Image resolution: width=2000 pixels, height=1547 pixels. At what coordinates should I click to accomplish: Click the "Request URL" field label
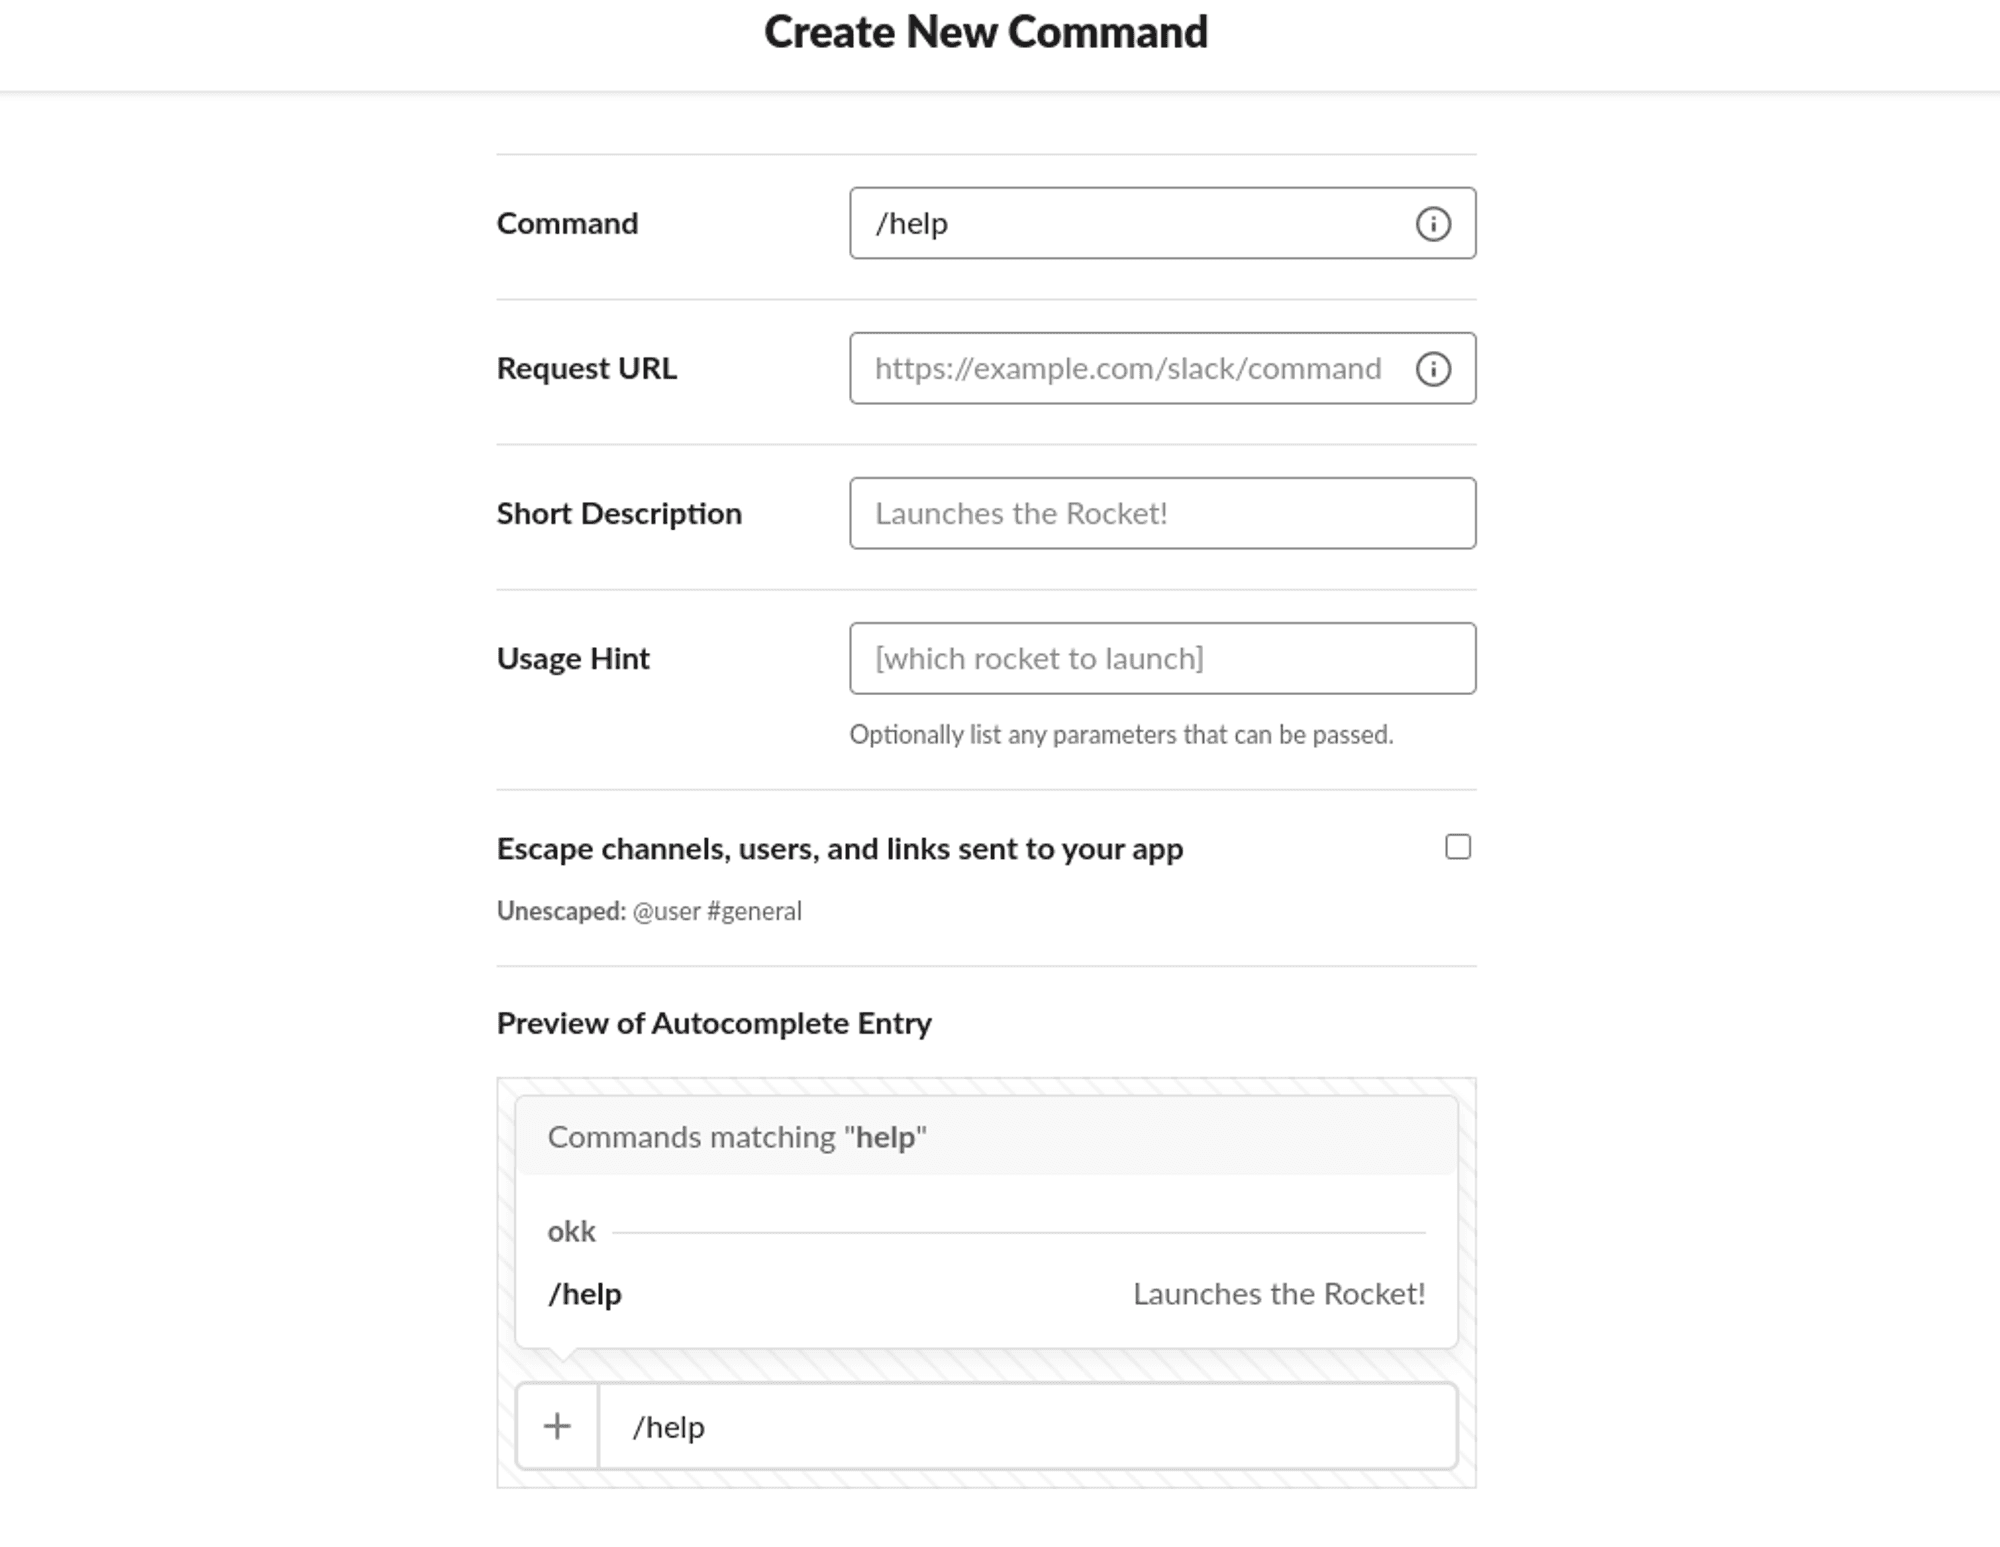(x=586, y=369)
